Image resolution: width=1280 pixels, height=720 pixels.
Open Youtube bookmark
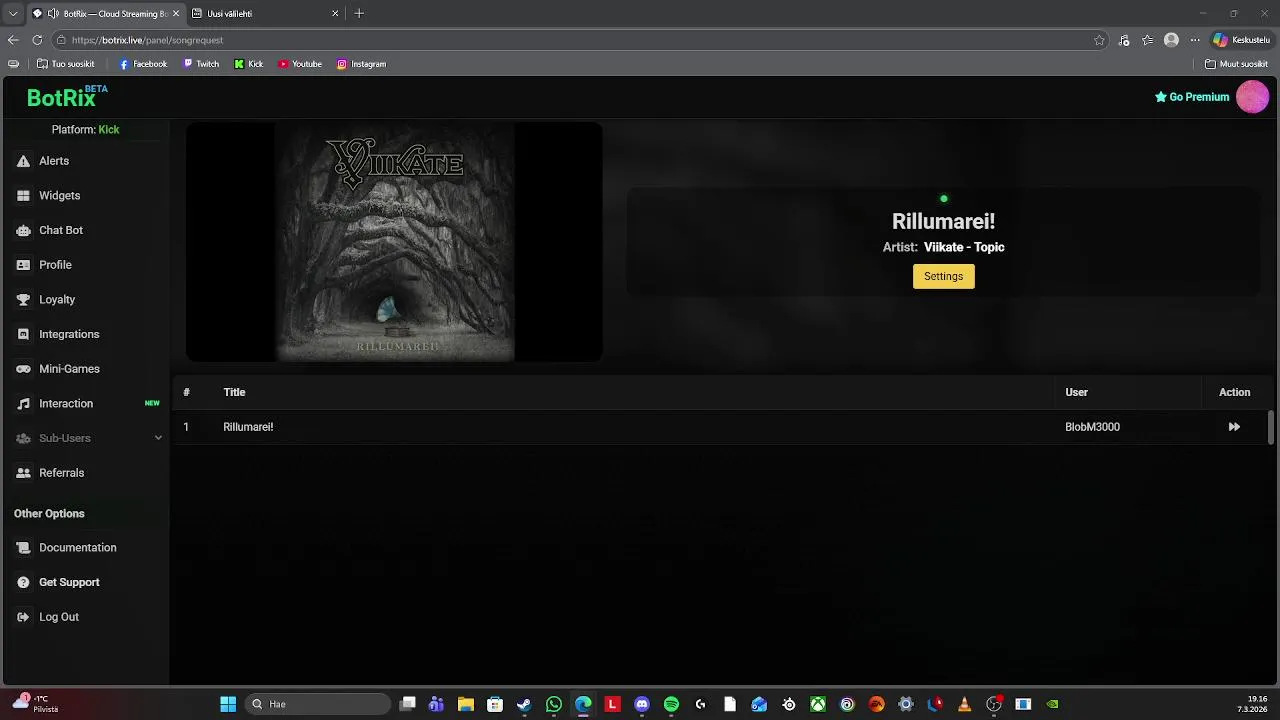point(300,64)
